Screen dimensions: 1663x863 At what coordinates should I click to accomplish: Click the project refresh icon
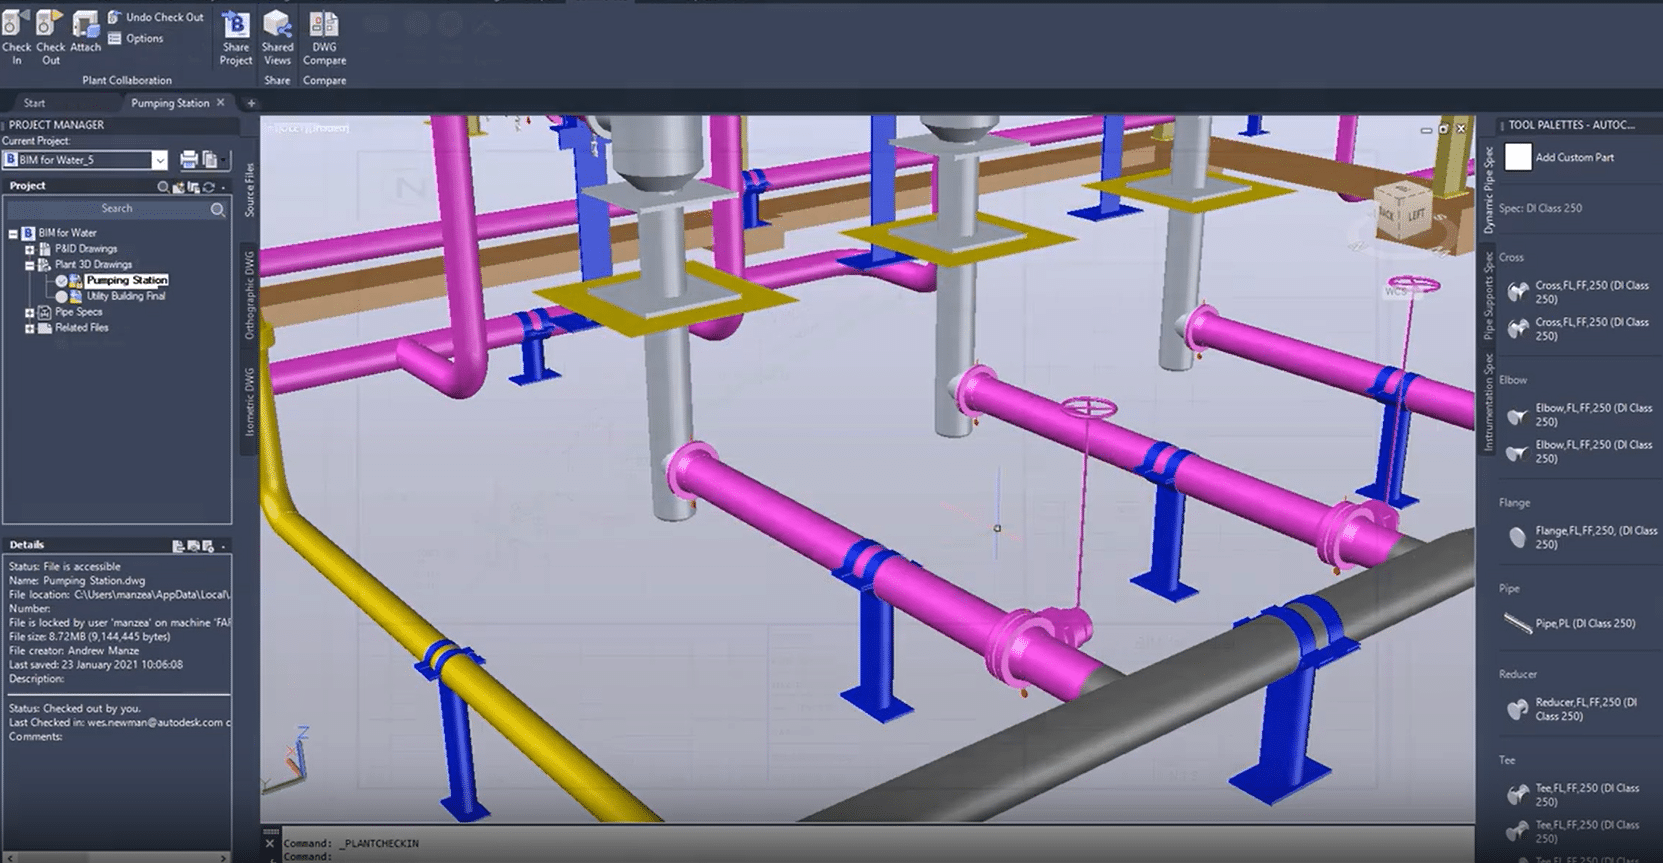pyautogui.click(x=208, y=187)
